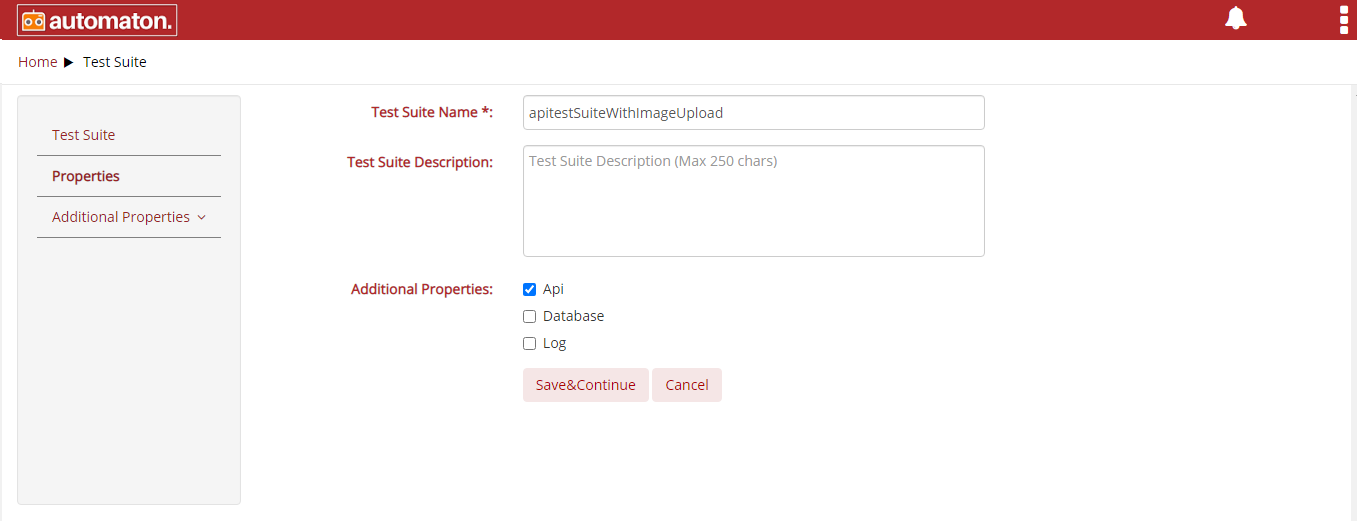Click the Test Suite breadcrumb text
1357x521 pixels.
click(115, 62)
